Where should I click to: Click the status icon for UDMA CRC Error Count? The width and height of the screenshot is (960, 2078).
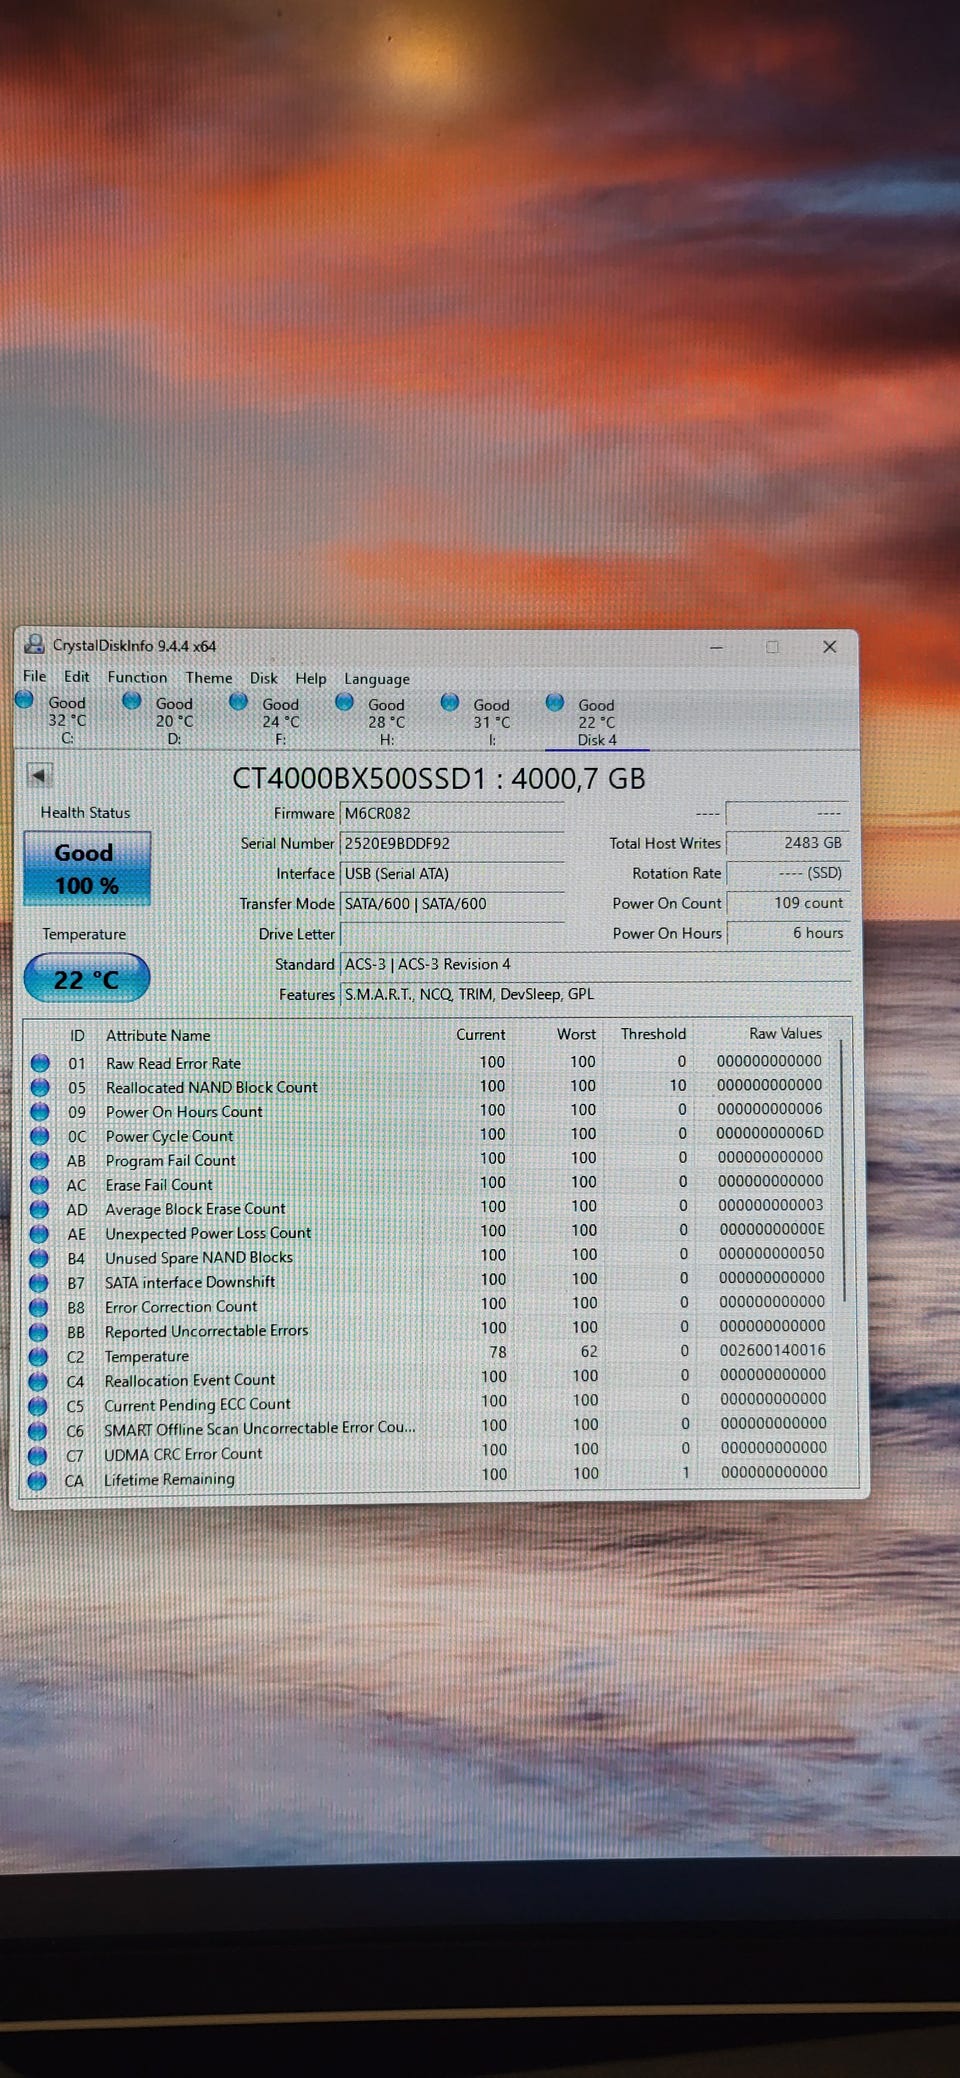pos(38,1455)
